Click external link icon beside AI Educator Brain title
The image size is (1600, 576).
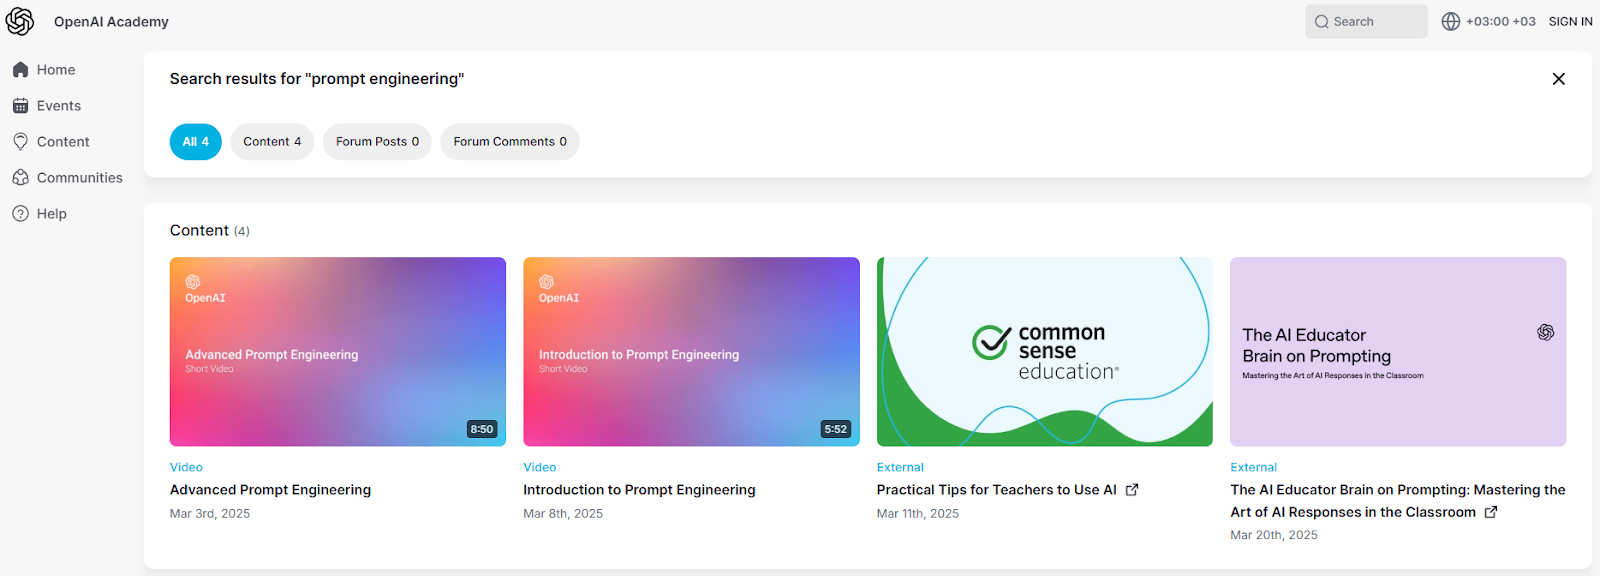[1491, 512]
